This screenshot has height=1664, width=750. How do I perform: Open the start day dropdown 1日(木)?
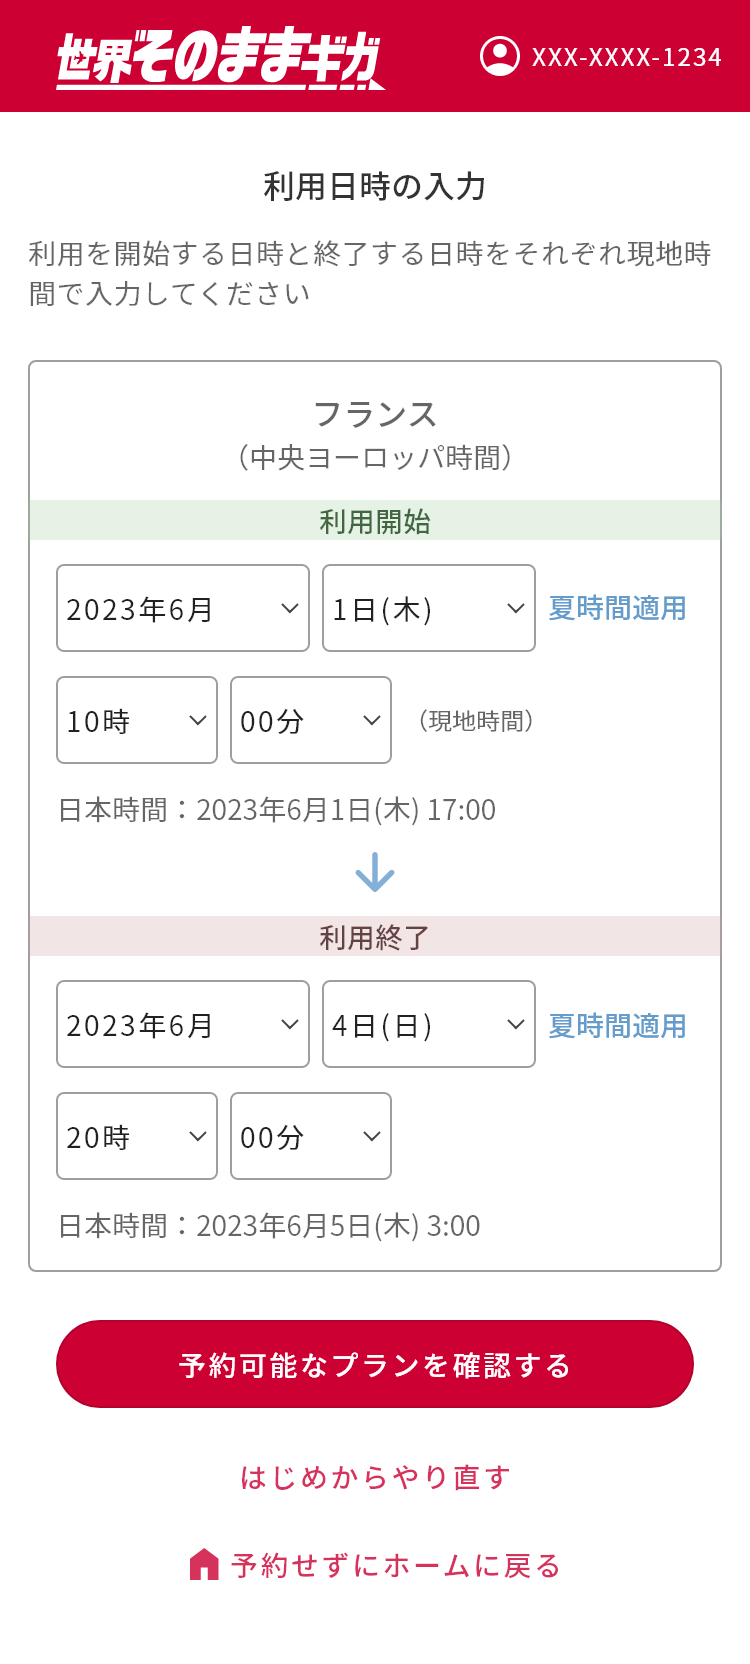coord(429,608)
